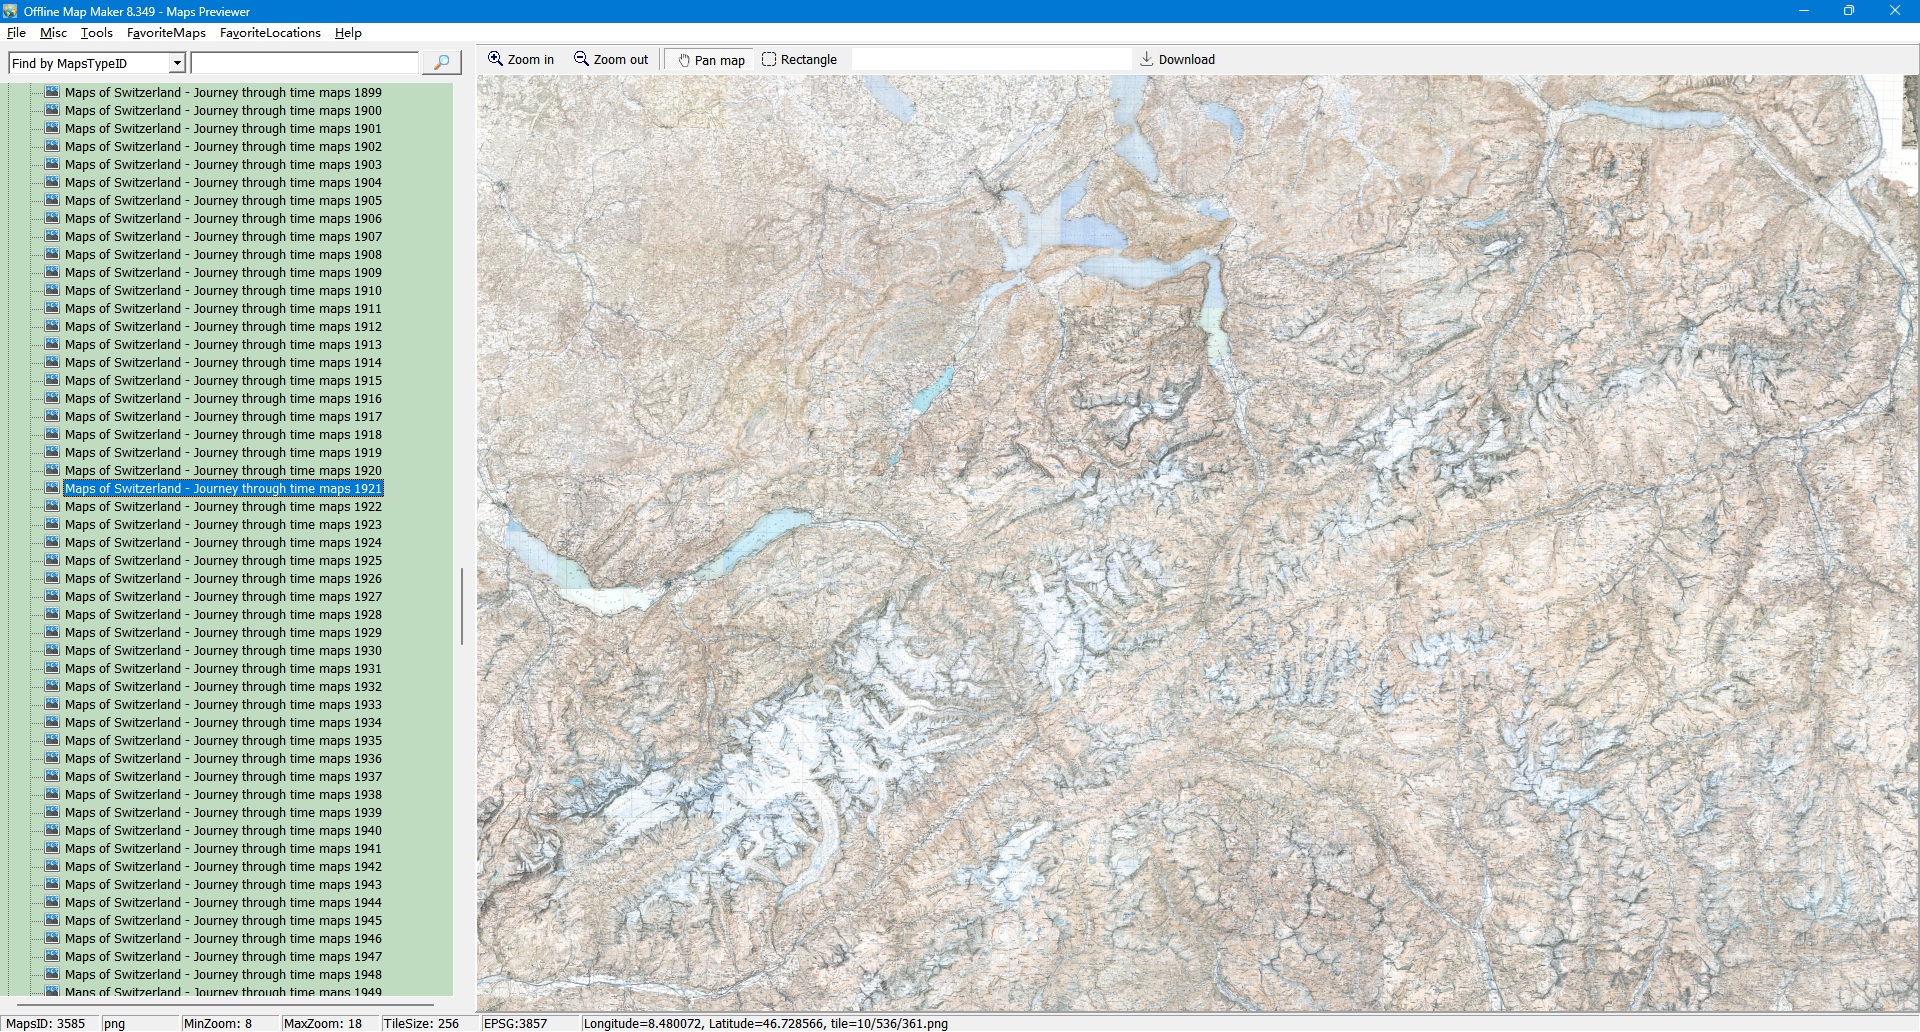The width and height of the screenshot is (1920, 1032).
Task: Open the File menu
Action: (16, 33)
